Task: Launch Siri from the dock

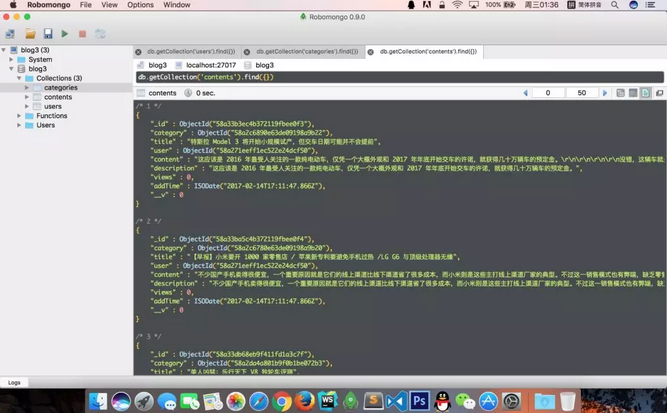Action: [121, 401]
